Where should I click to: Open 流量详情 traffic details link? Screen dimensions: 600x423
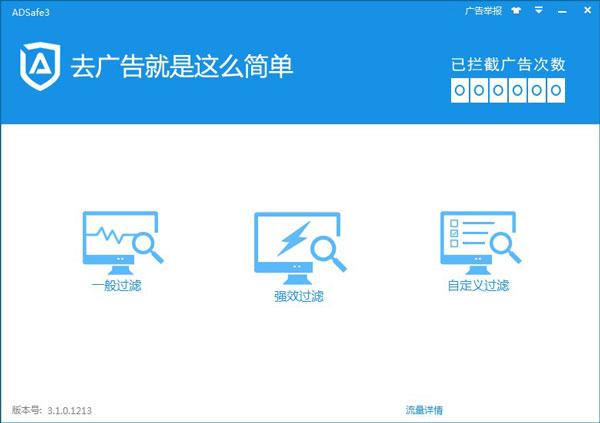tap(424, 410)
